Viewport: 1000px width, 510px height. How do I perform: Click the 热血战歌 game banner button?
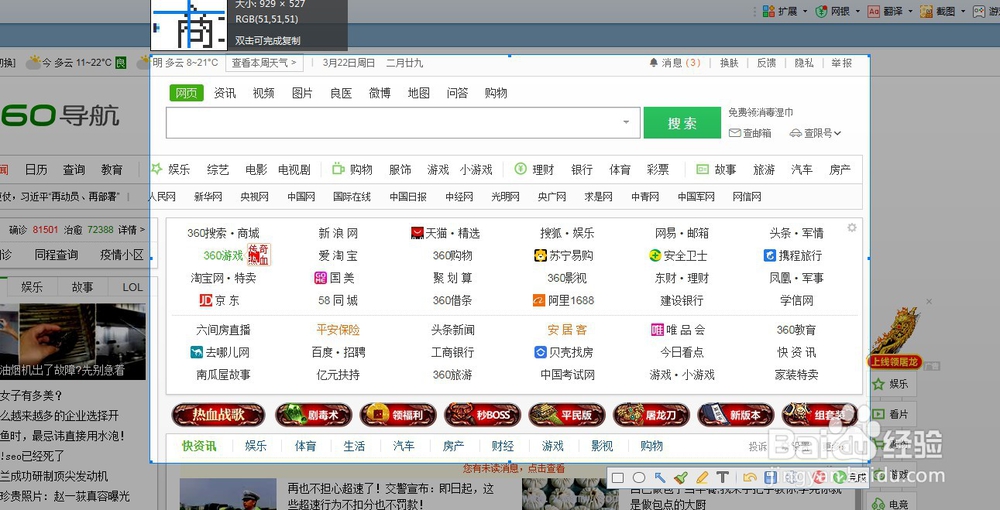pos(218,415)
